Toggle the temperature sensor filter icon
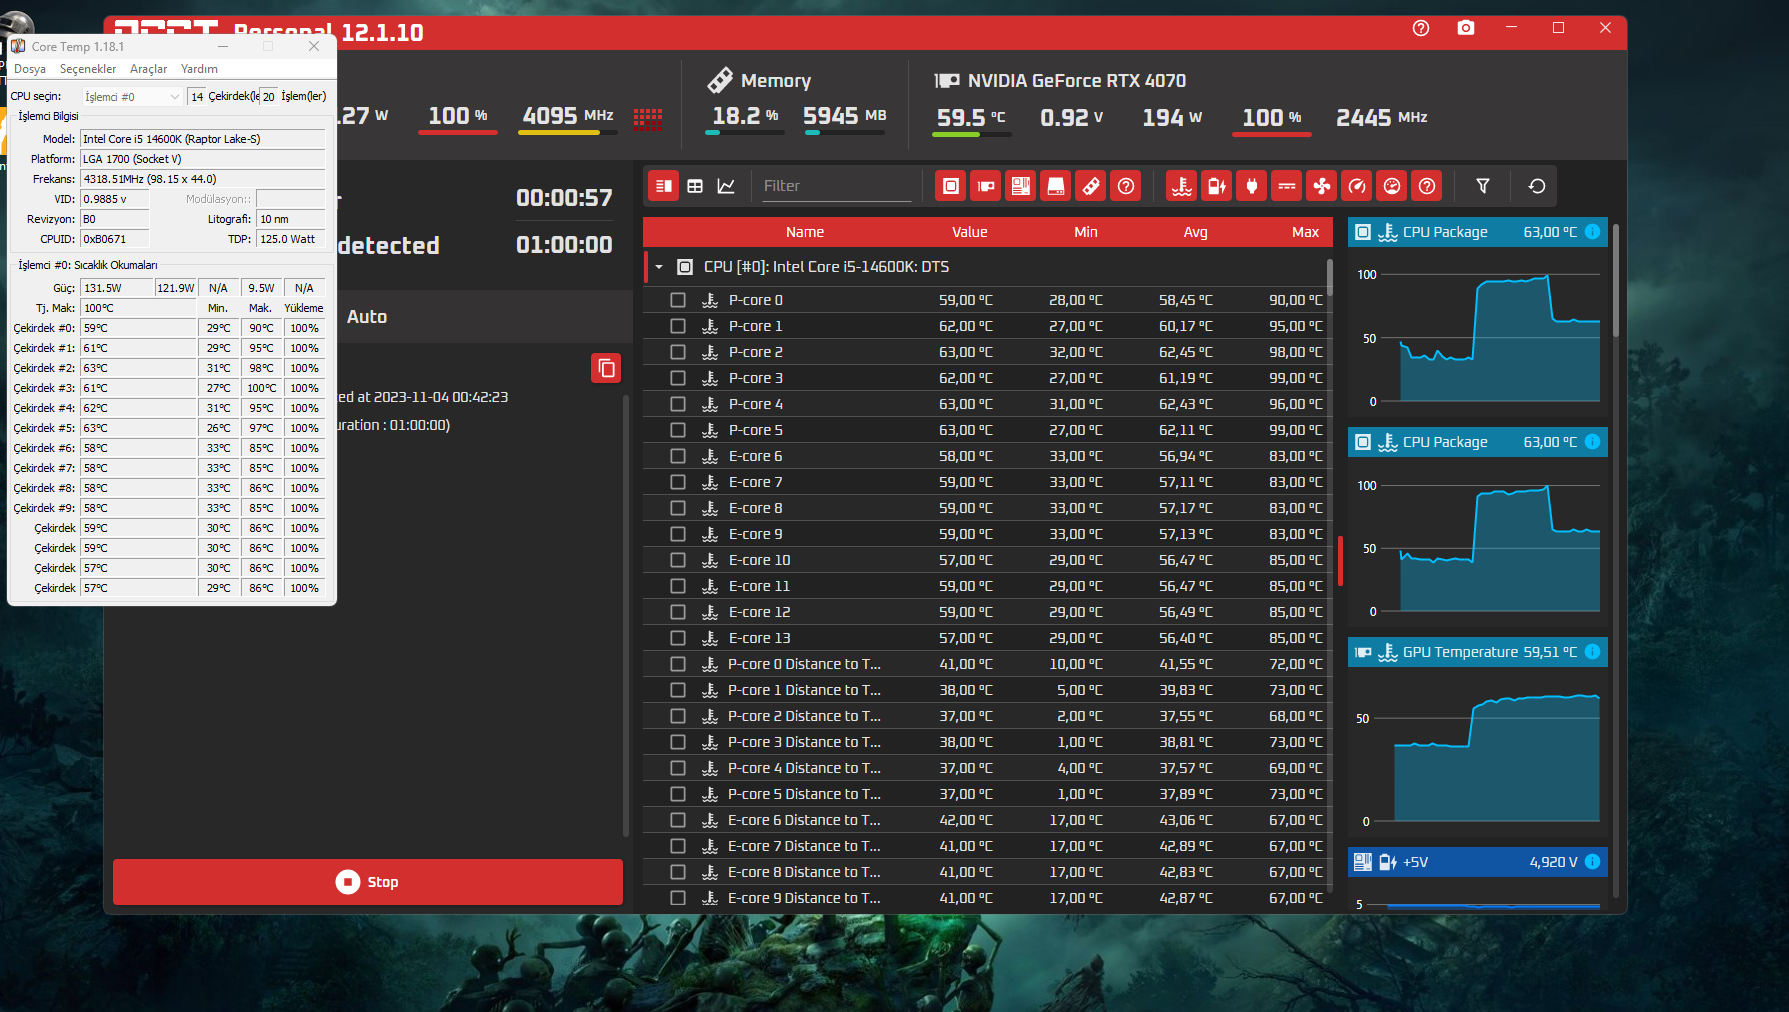The width and height of the screenshot is (1789, 1012). pyautogui.click(x=1182, y=186)
